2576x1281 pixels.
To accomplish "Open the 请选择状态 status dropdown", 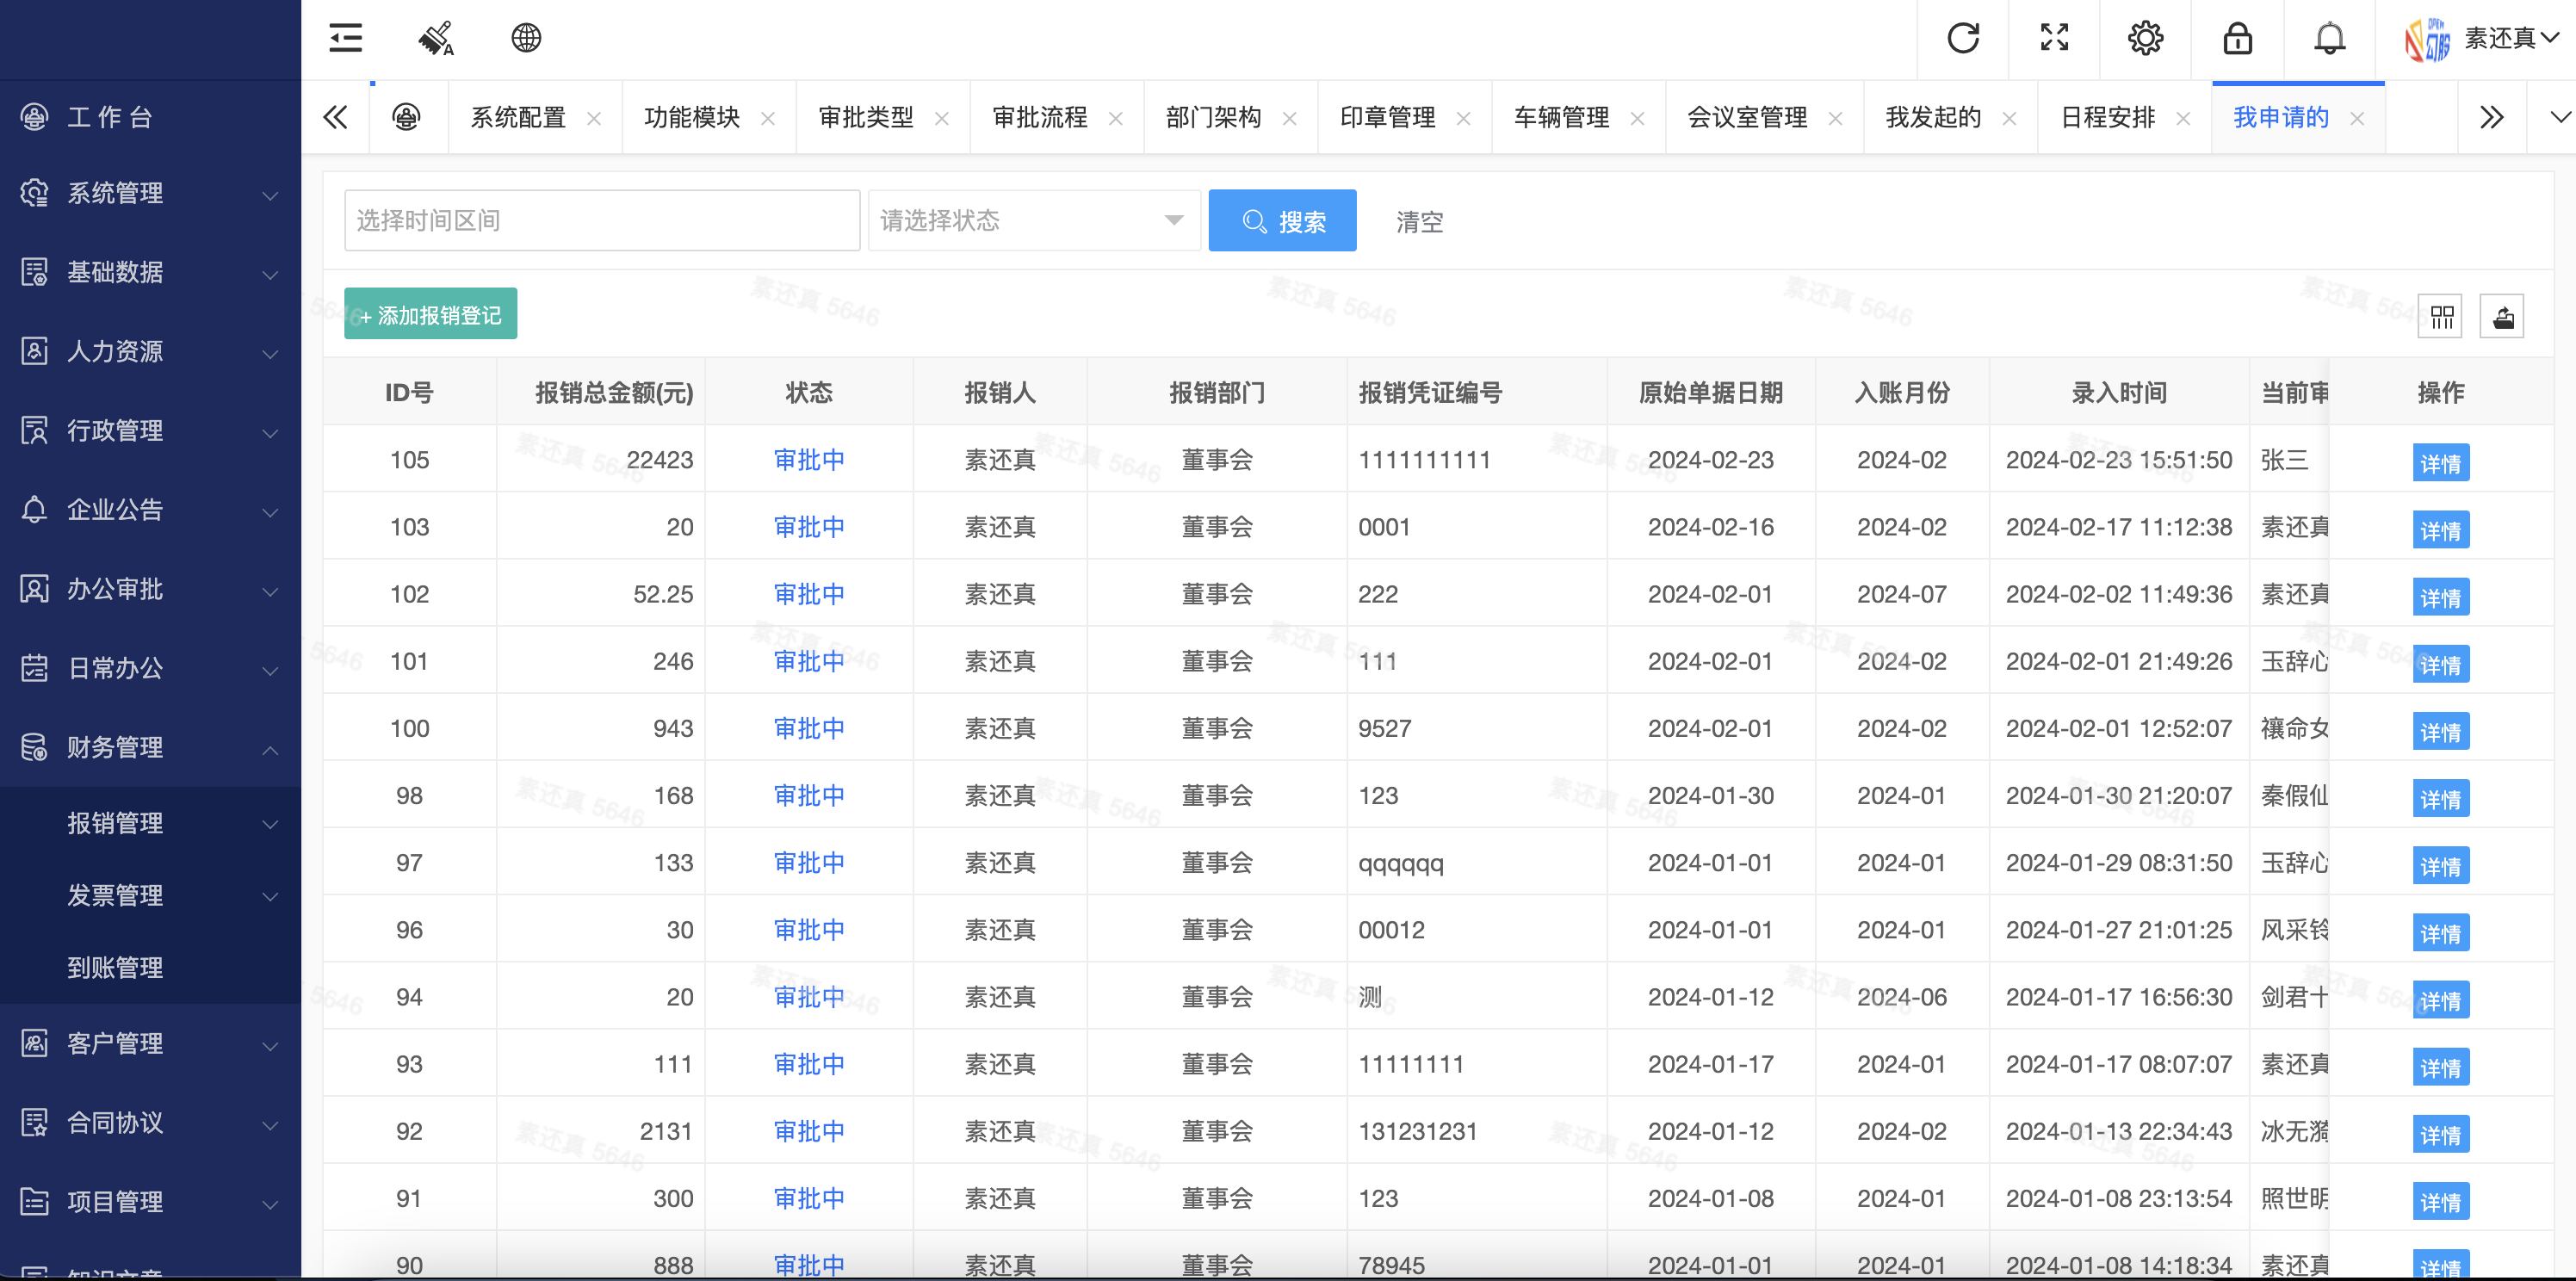I will click(1034, 220).
